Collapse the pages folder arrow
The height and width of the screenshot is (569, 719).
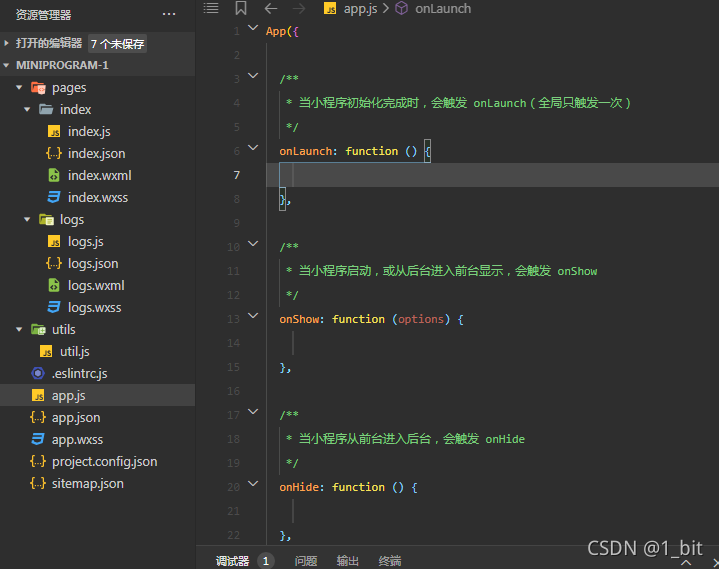click(x=19, y=87)
